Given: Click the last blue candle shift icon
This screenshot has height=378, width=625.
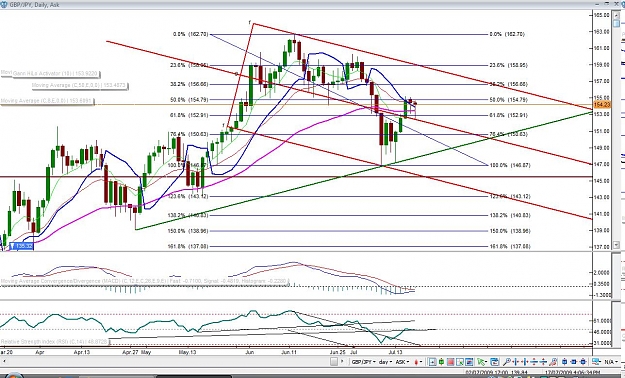Looking at the screenshot, I should click(583, 362).
